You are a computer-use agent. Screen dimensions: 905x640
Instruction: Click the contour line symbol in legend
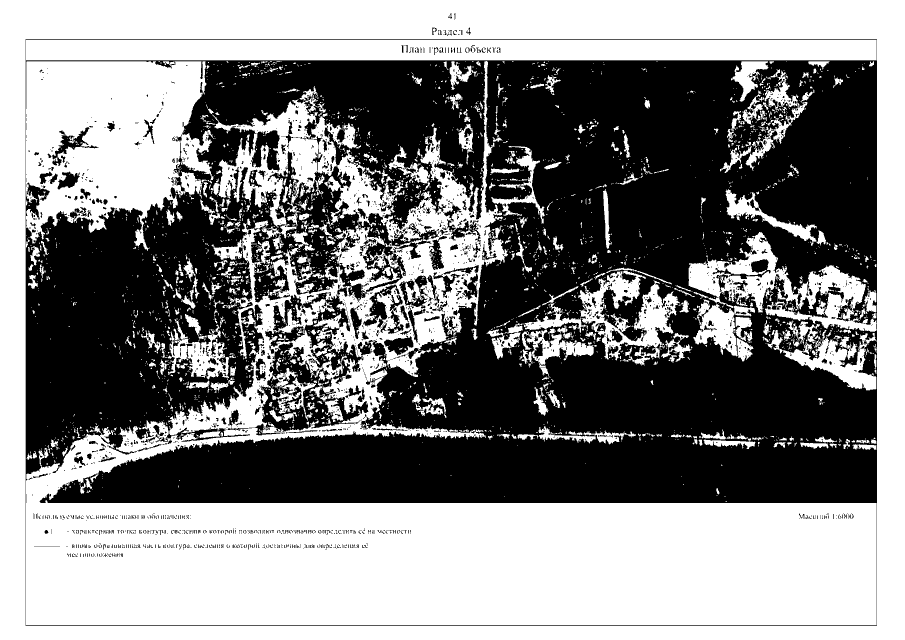(46, 548)
